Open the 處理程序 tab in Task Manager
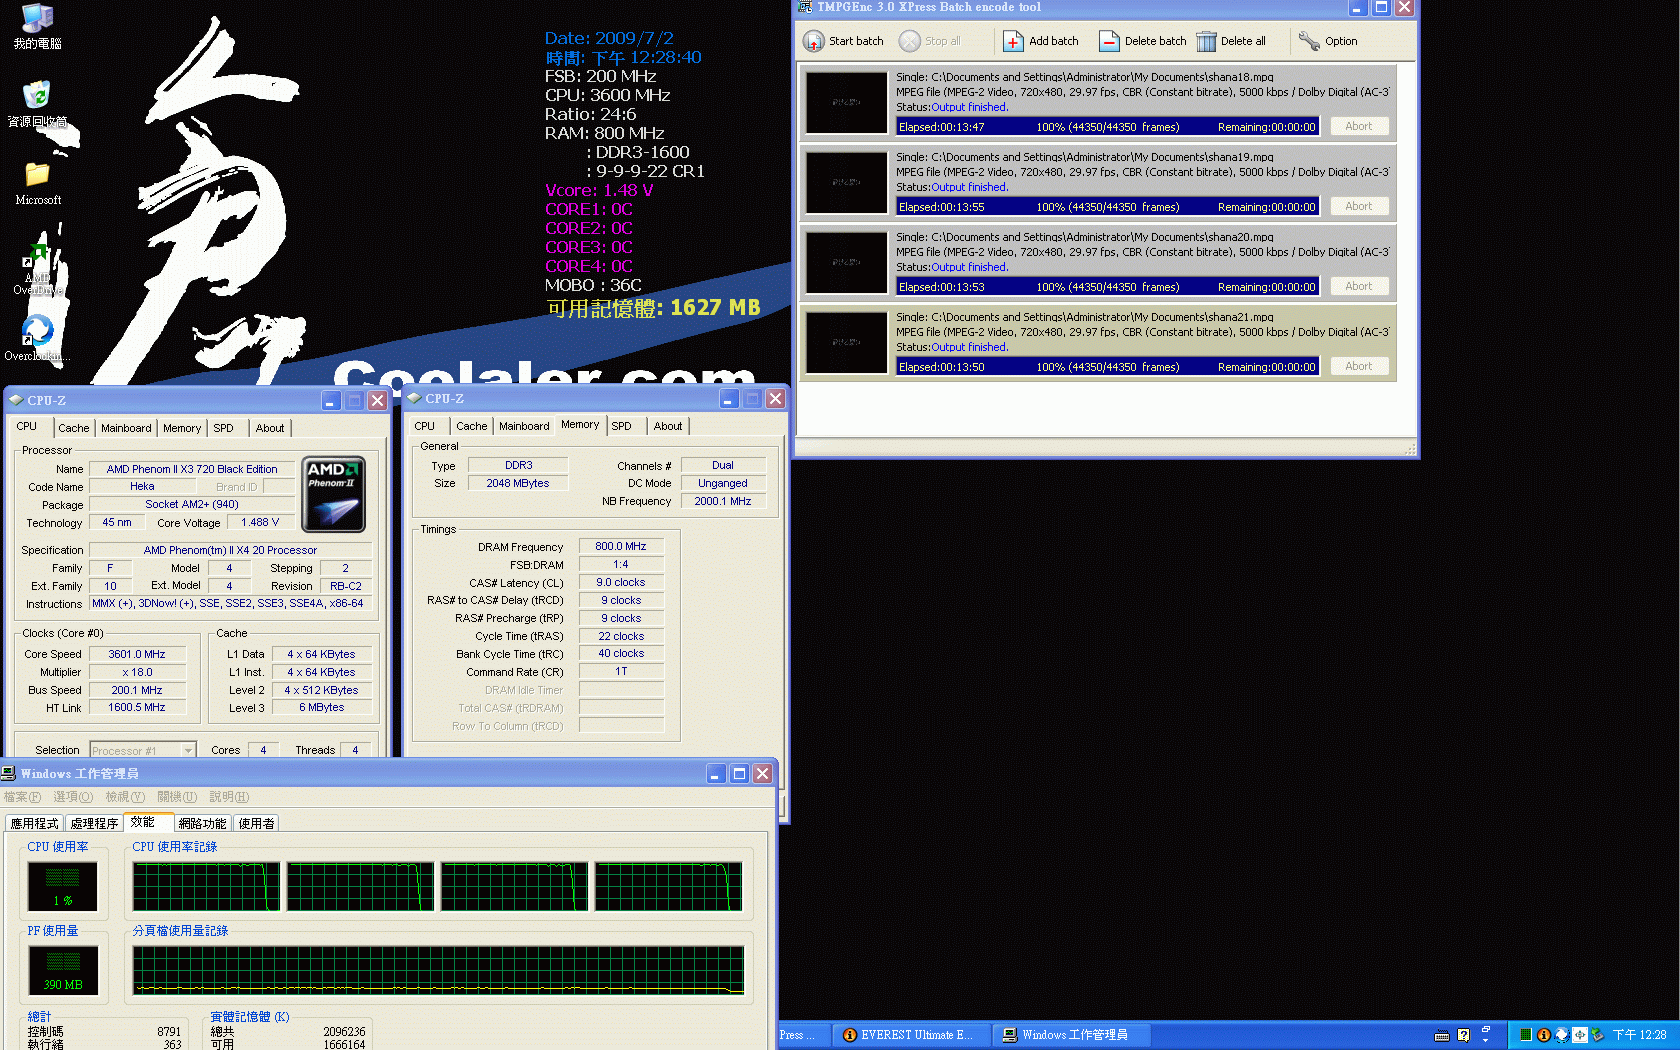Viewport: 1680px width, 1050px height. click(94, 824)
